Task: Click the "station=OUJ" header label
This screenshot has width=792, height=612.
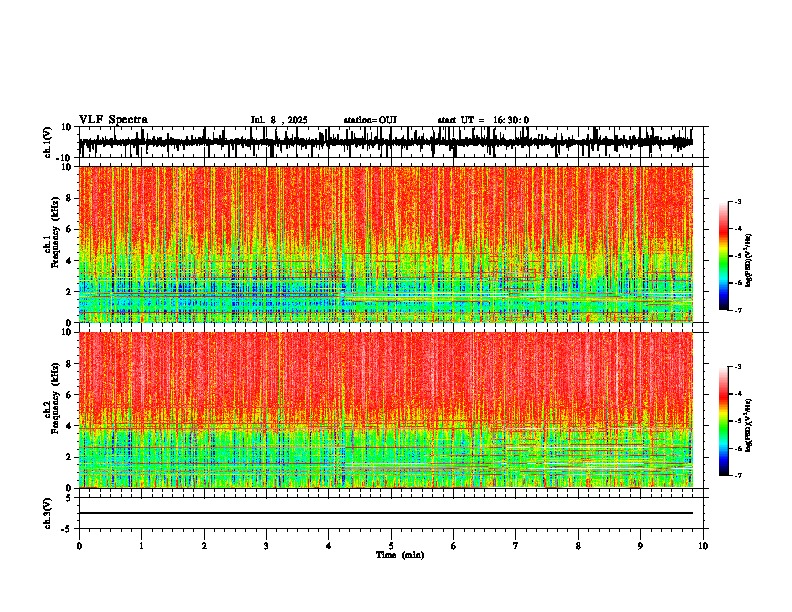Action: click(x=370, y=120)
